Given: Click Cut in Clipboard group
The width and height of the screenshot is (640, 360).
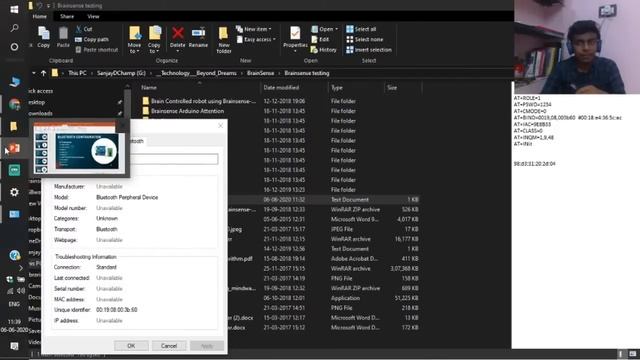Looking at the screenshot, I should click(x=84, y=29).
